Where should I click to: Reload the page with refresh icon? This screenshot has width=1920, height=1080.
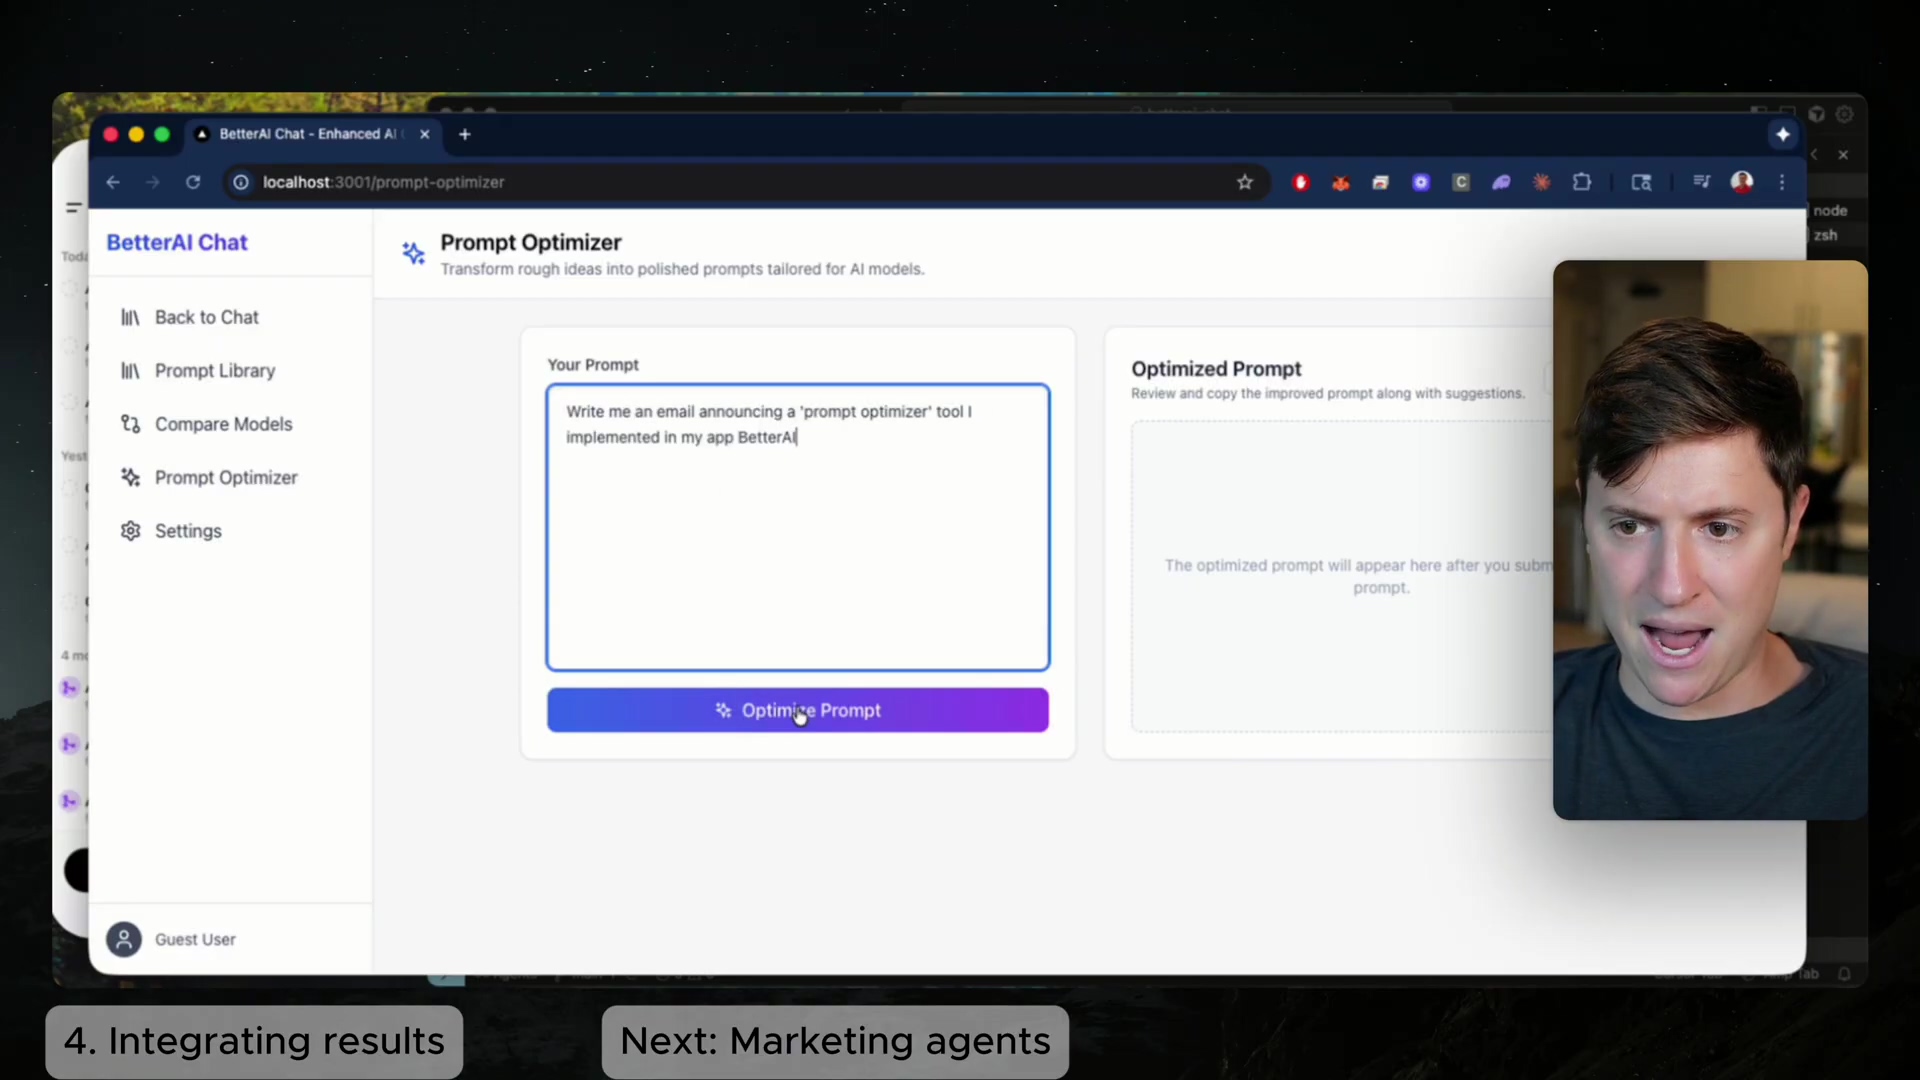click(x=193, y=182)
